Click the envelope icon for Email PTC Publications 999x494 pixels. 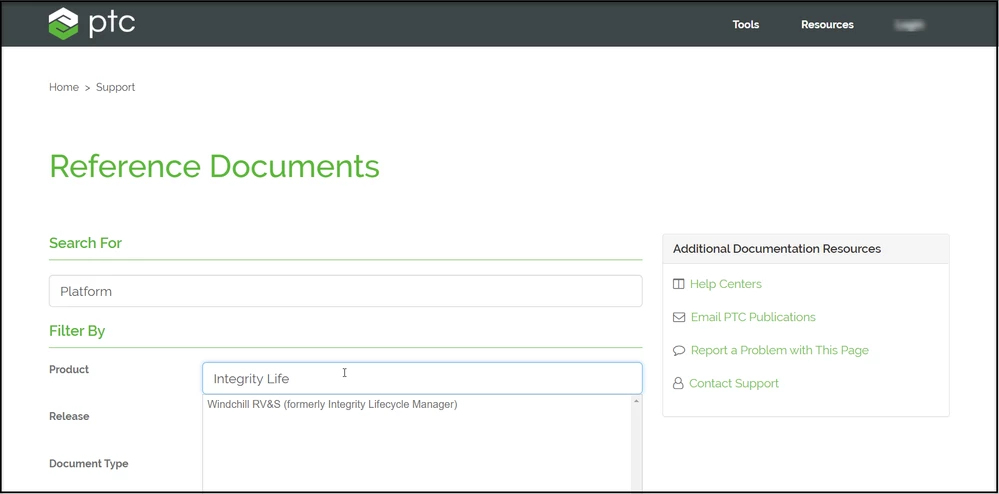point(679,317)
